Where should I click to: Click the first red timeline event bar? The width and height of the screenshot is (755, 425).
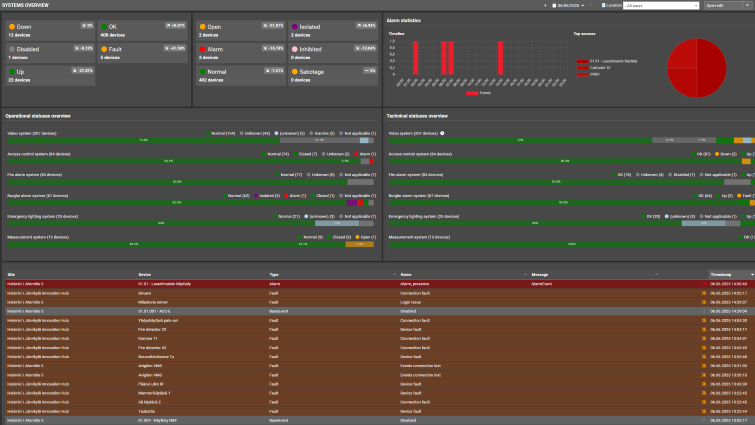click(416, 58)
